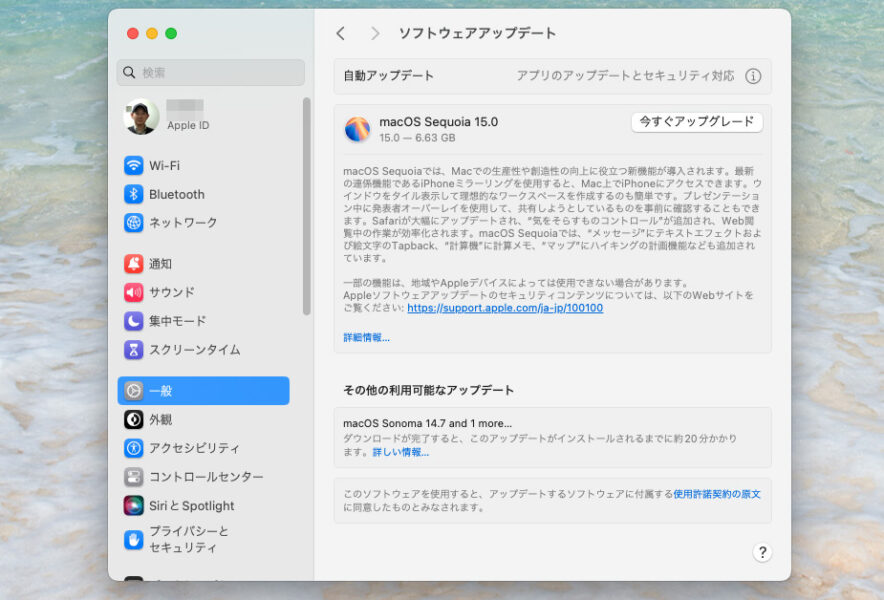Click the macOS Sequoia 15.0 title
This screenshot has height=600, width=884.
438,122
